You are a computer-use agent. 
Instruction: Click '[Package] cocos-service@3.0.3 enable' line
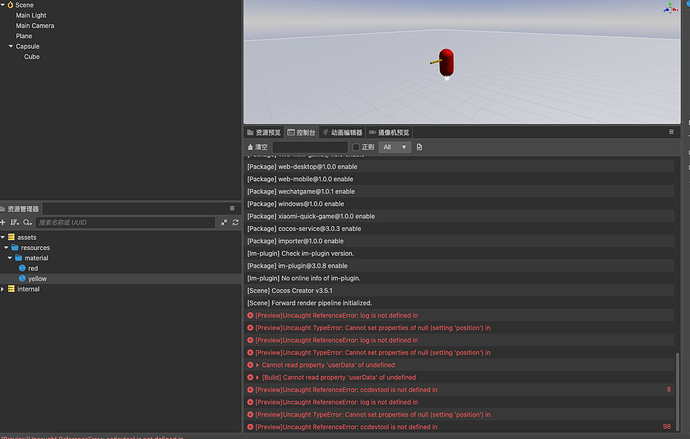[x=304, y=229]
